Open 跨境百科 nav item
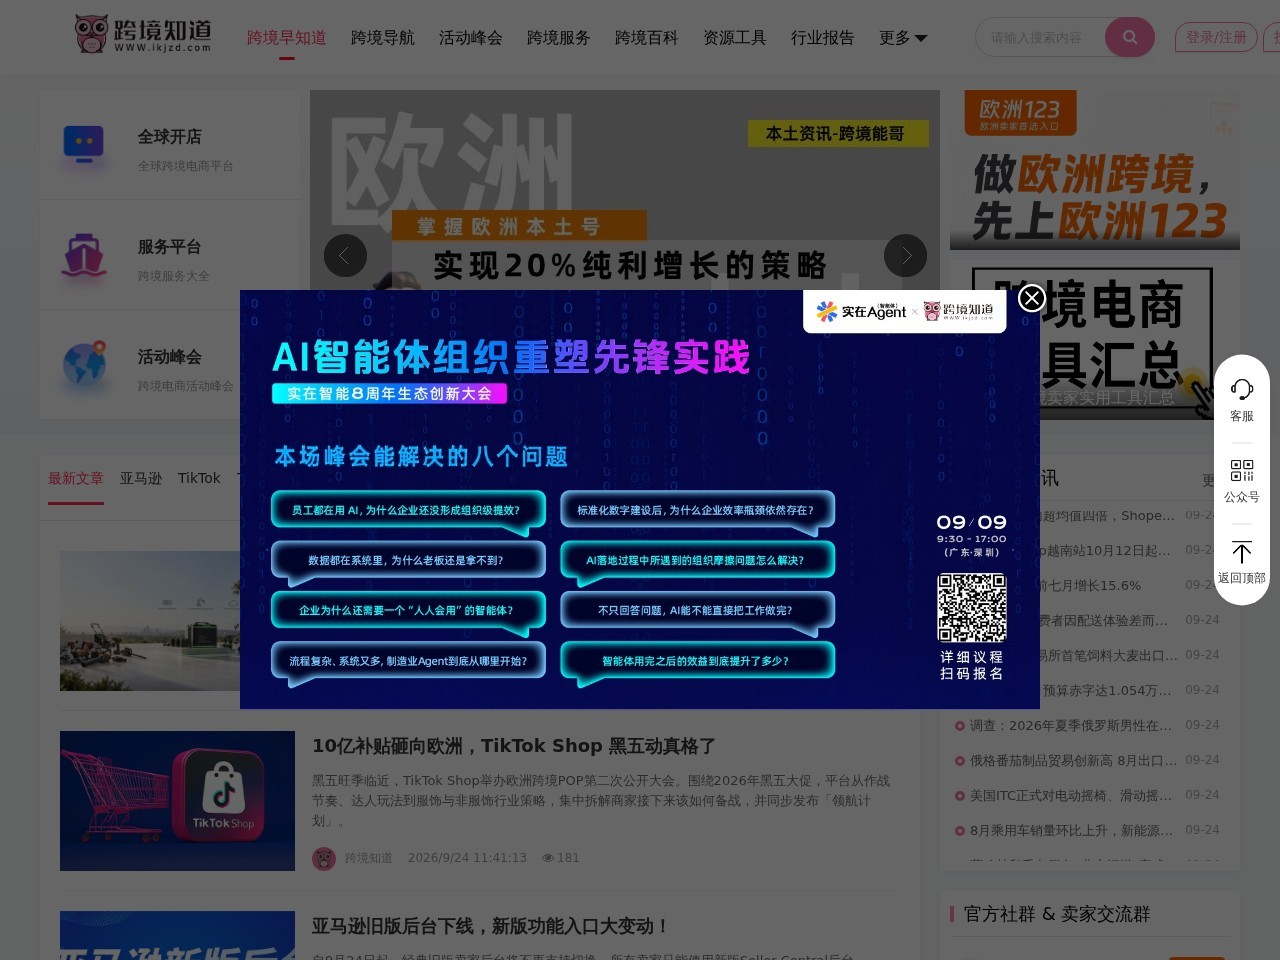 647,37
